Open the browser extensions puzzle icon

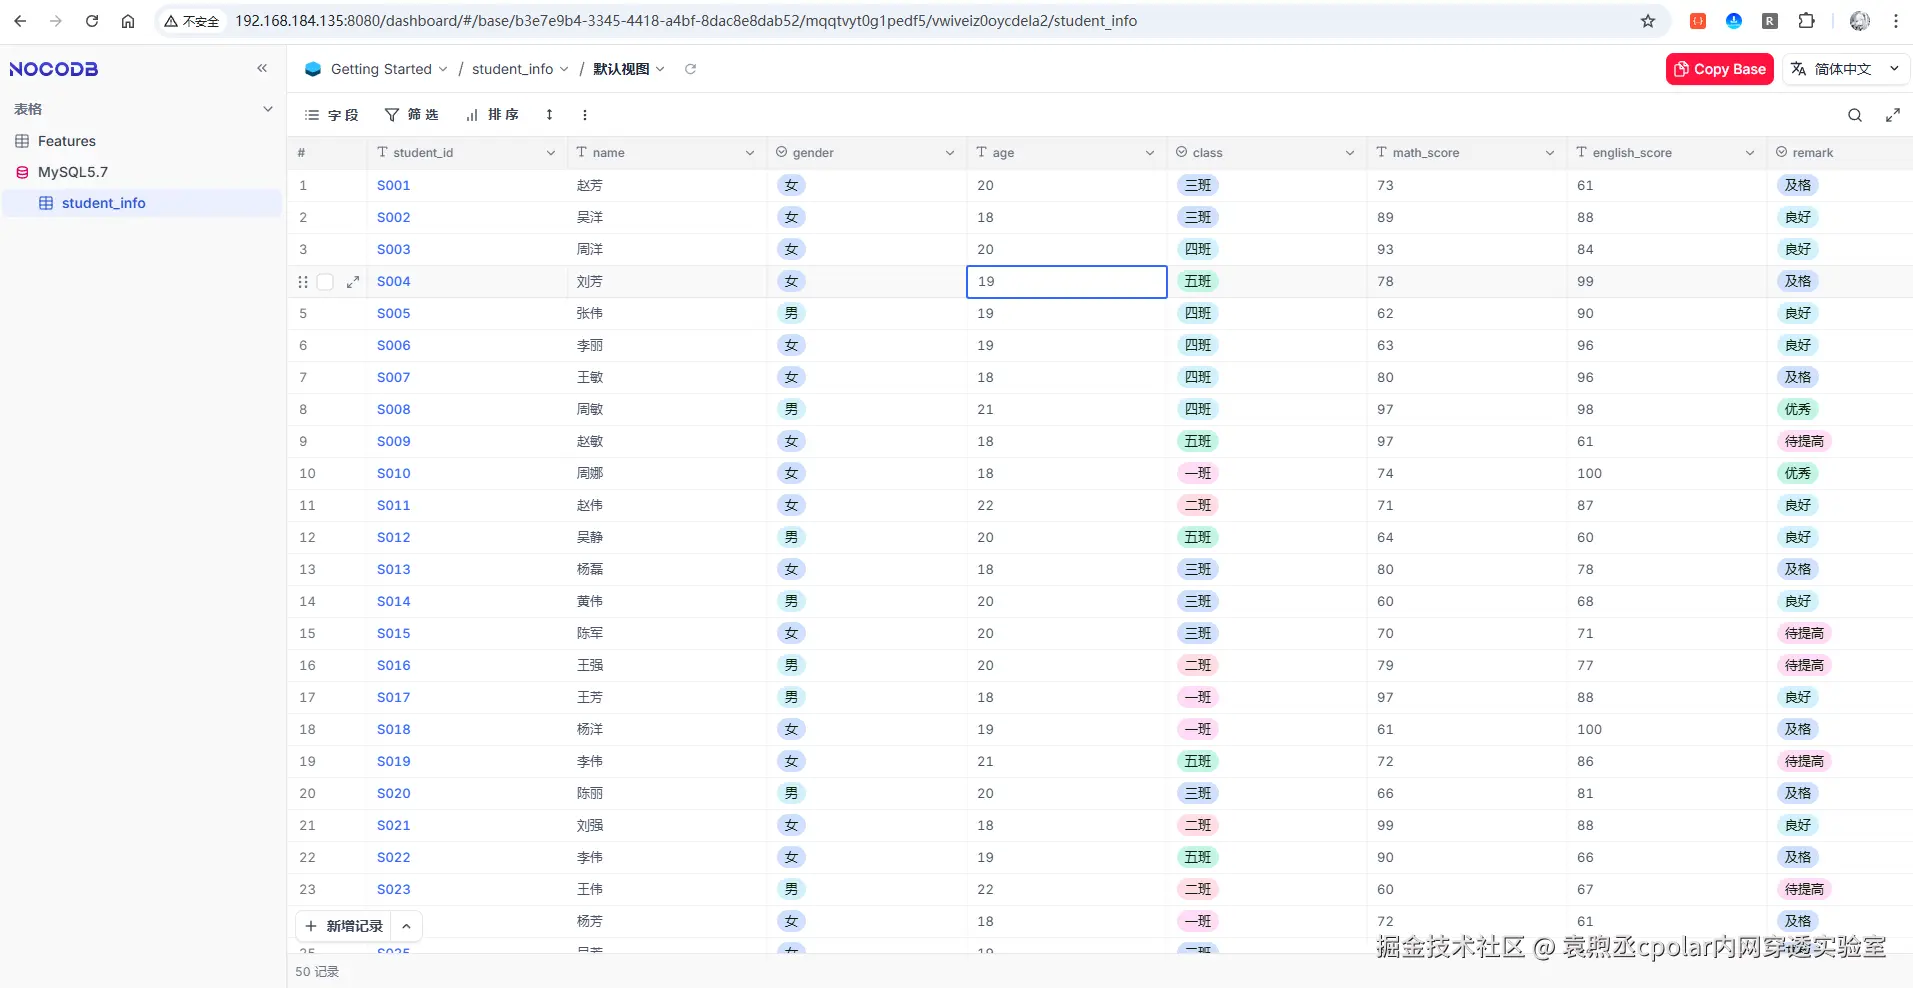(x=1806, y=21)
